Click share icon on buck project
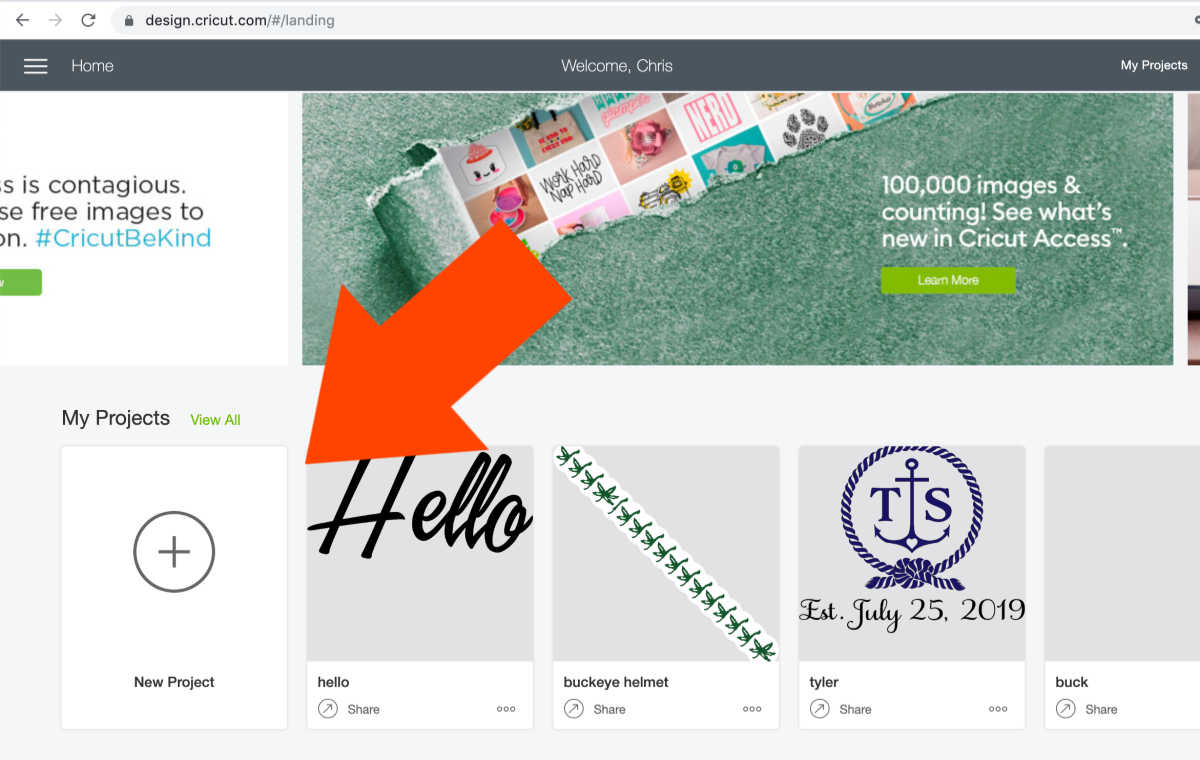 click(1065, 709)
